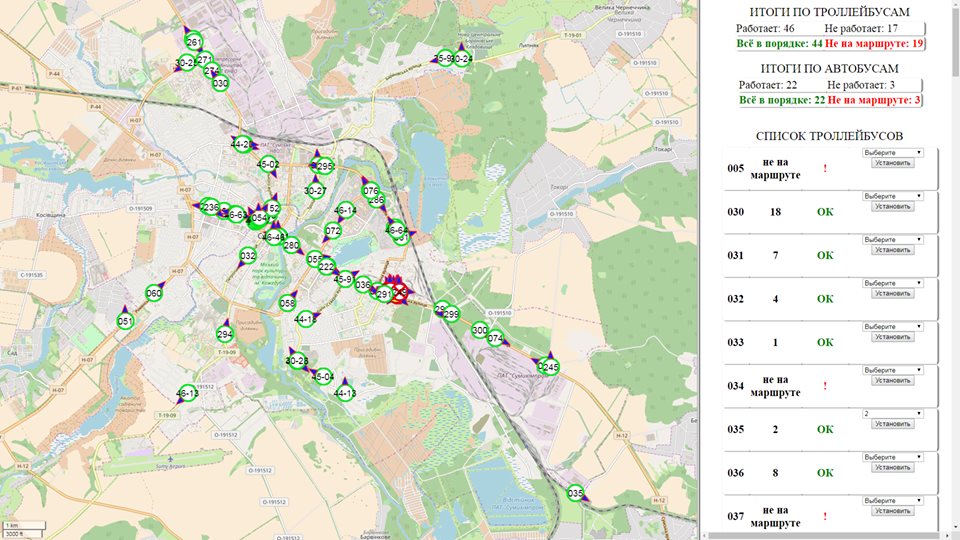Select trolleybus marker 072
Viewport: 960px width, 540px height.
(332, 231)
